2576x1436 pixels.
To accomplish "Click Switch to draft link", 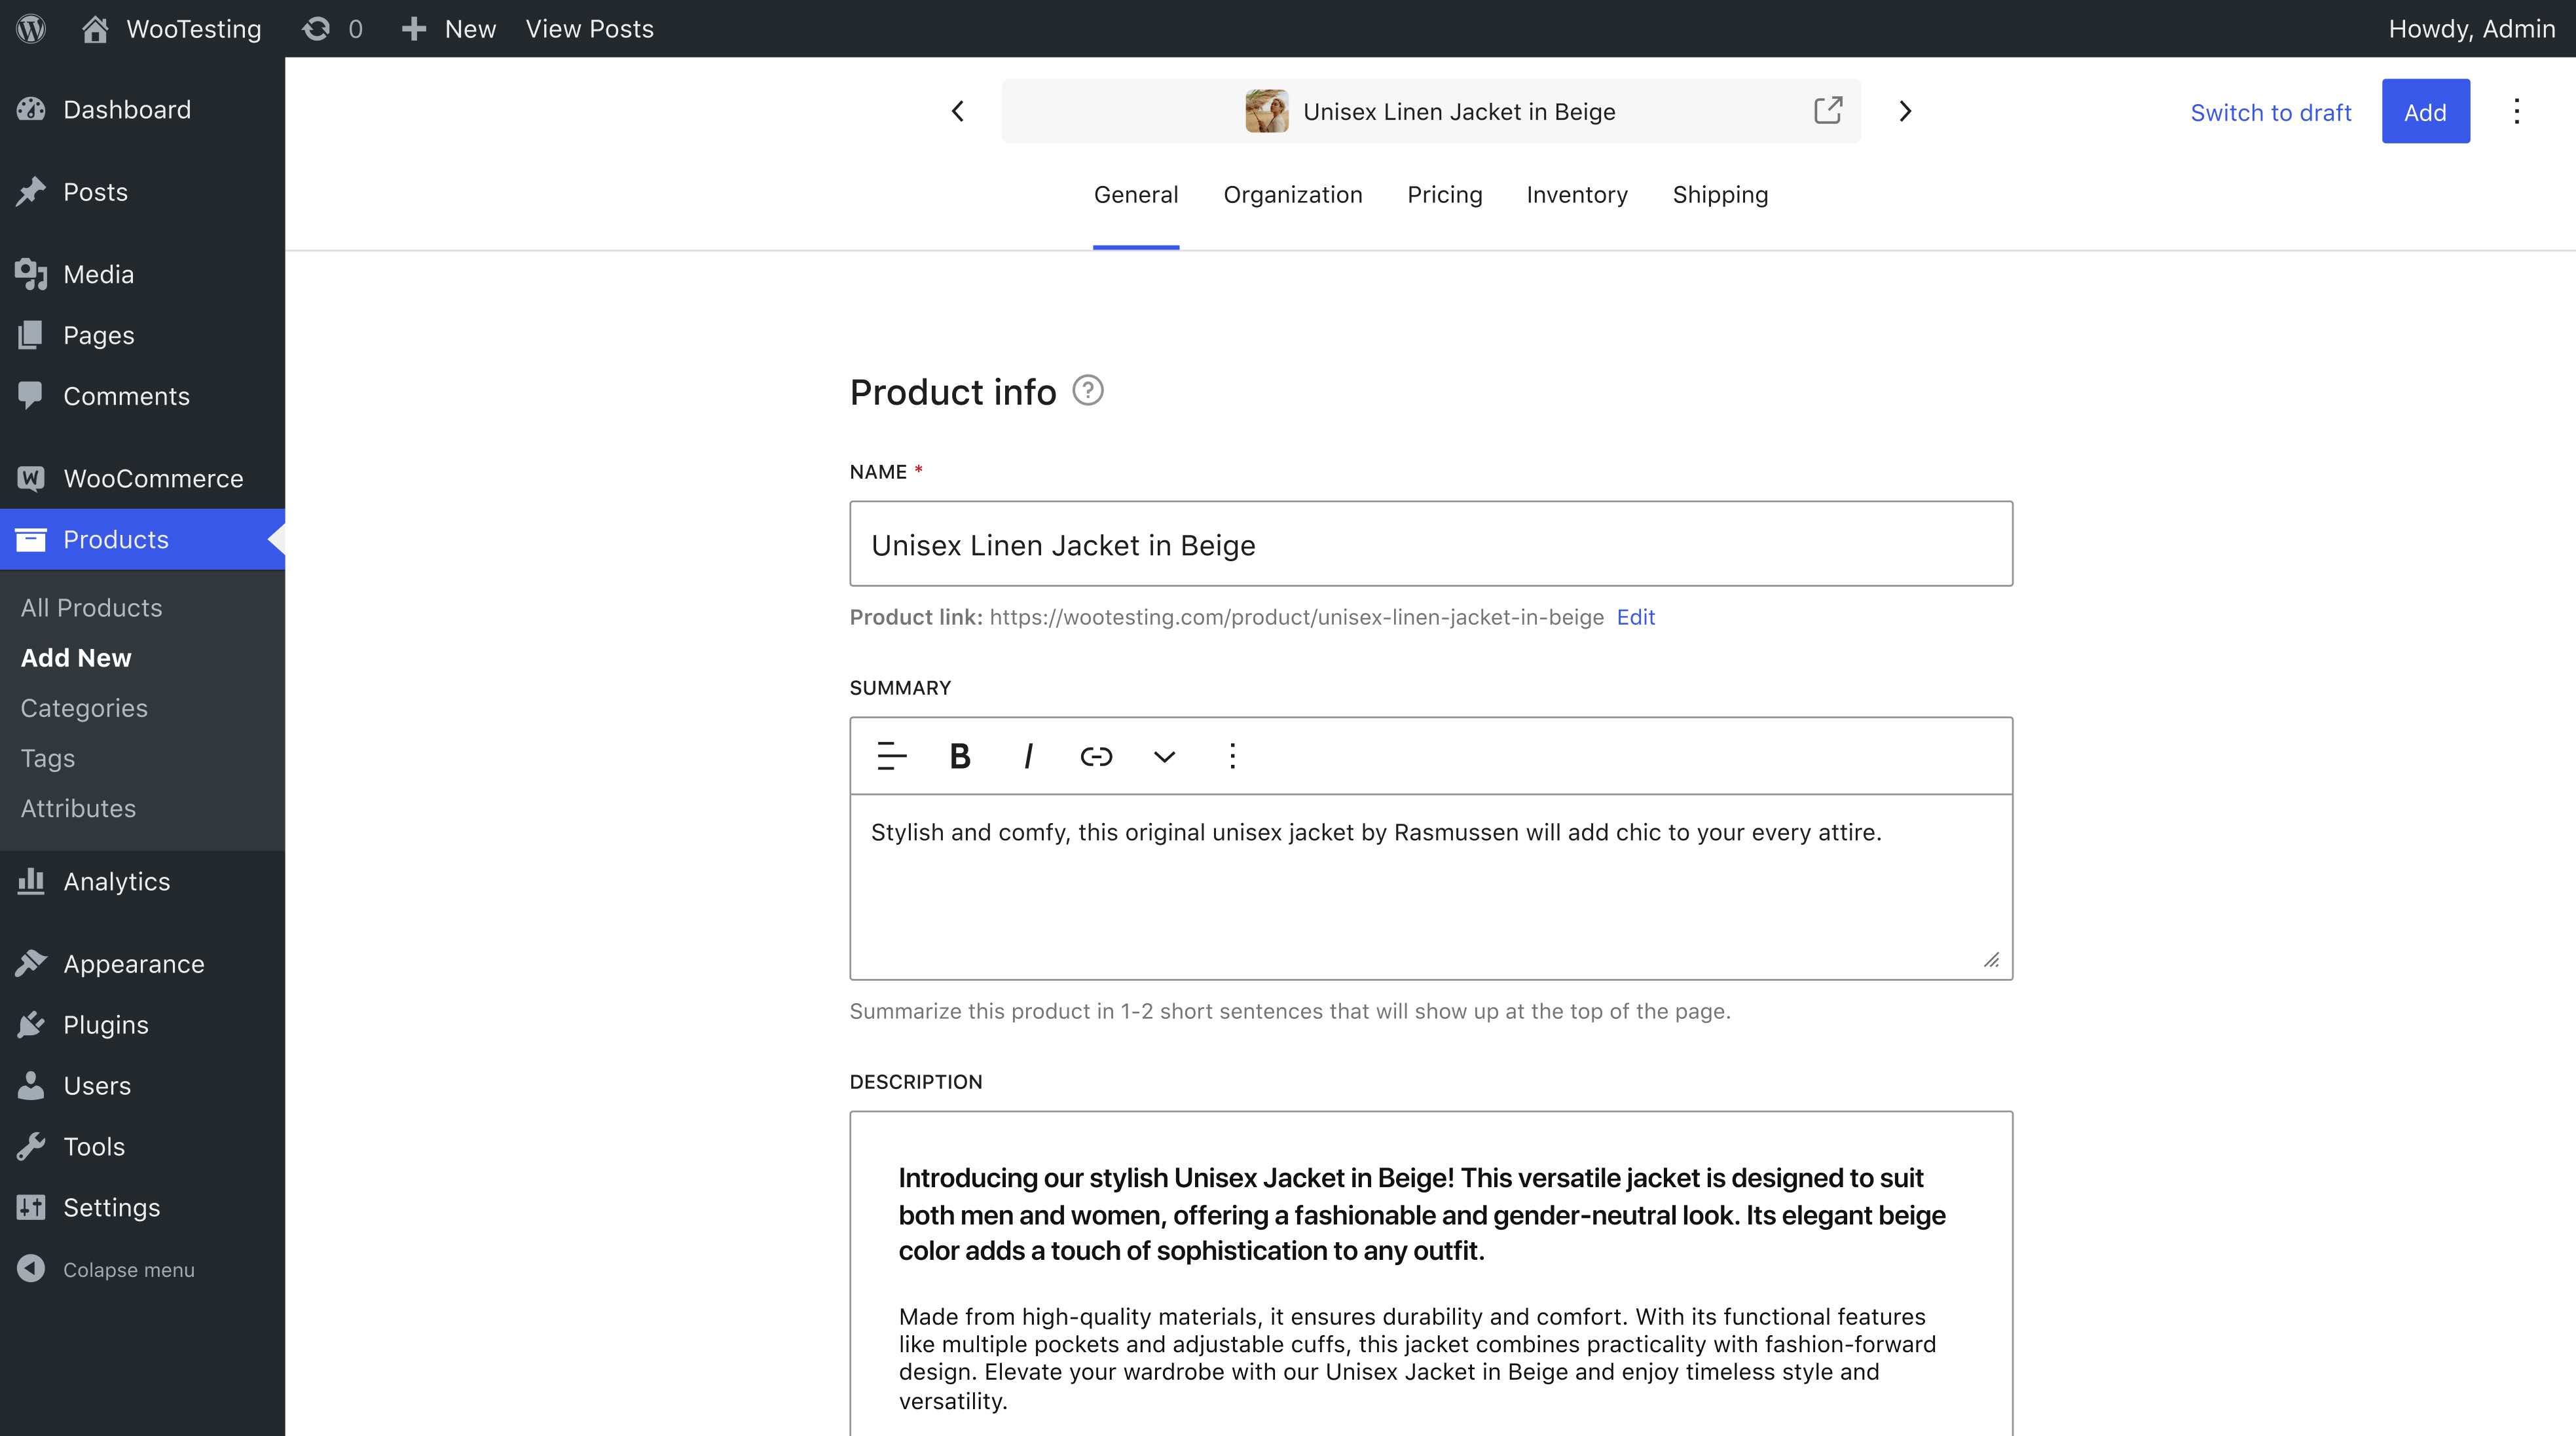I will pyautogui.click(x=2270, y=112).
